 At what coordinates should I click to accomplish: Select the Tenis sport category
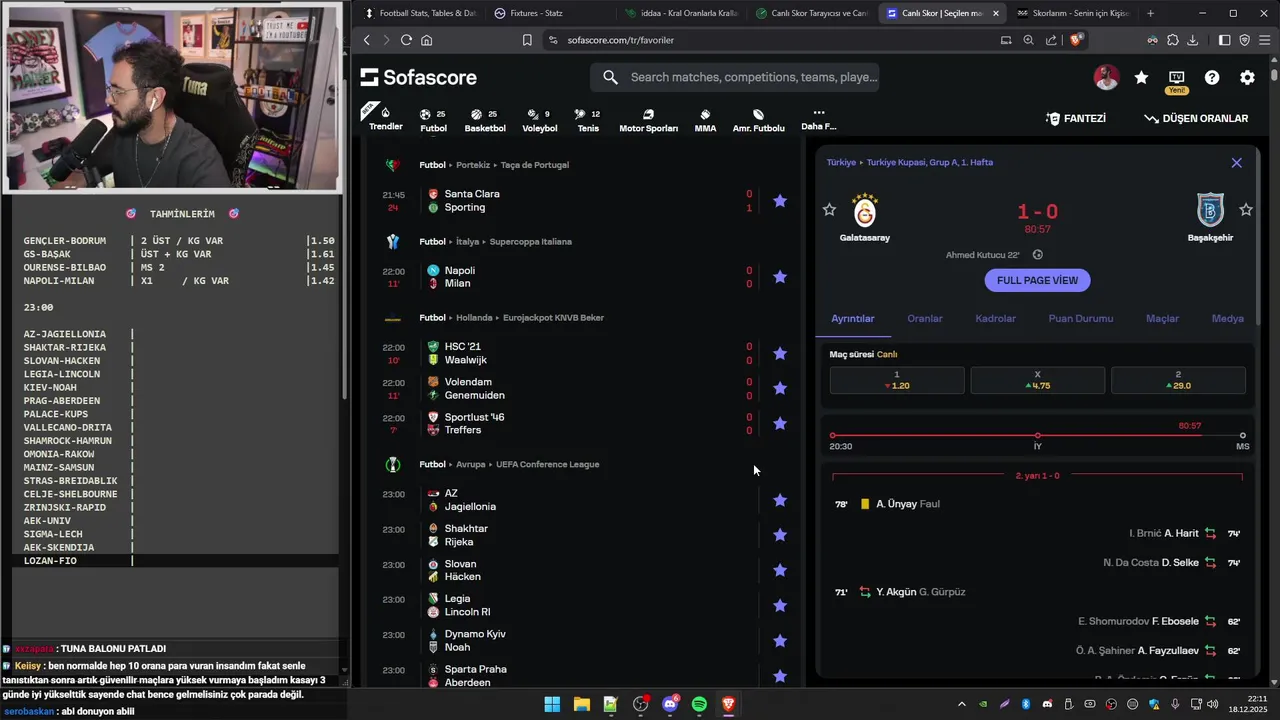(x=588, y=120)
